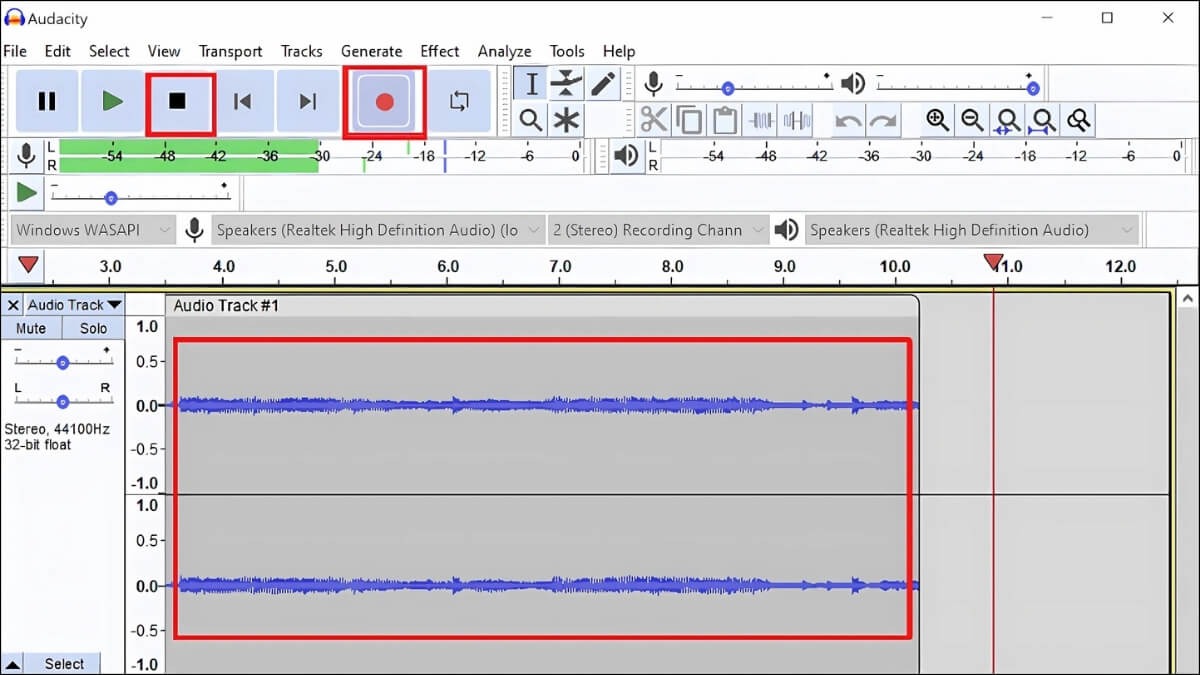Click Fit project to width icon
The height and width of the screenshot is (675, 1200).
1043,121
